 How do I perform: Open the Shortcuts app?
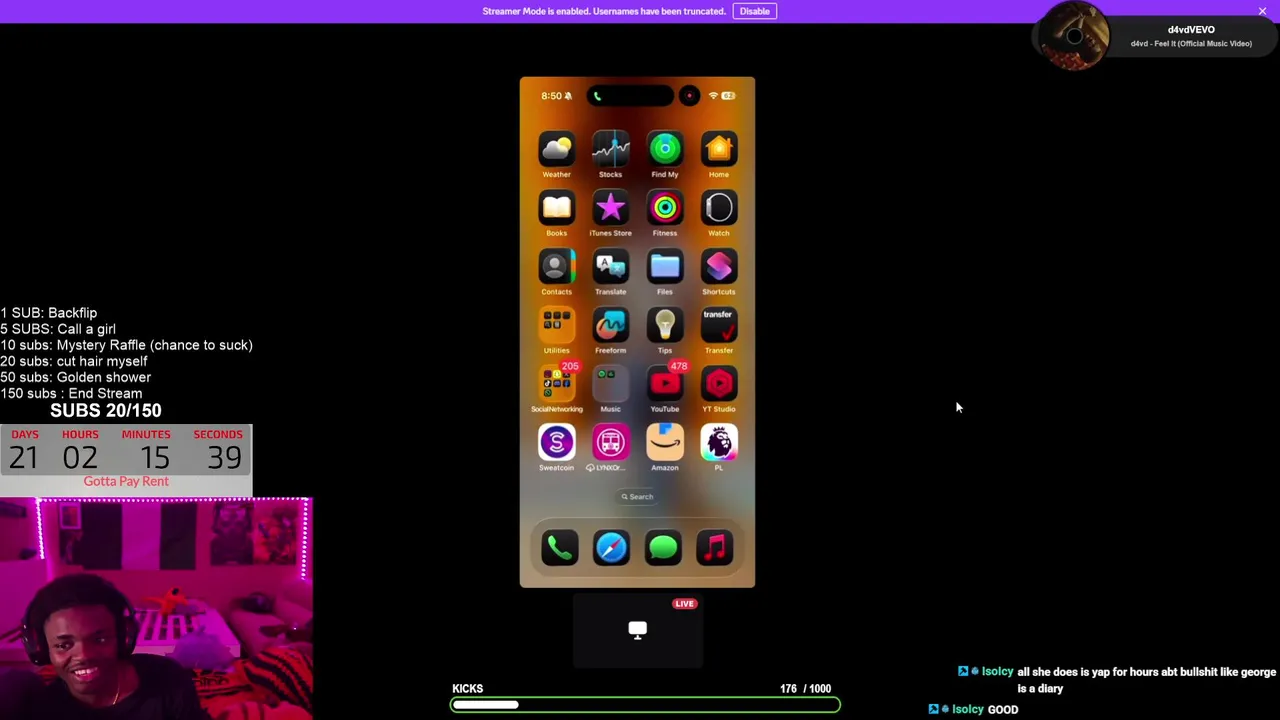click(x=719, y=267)
